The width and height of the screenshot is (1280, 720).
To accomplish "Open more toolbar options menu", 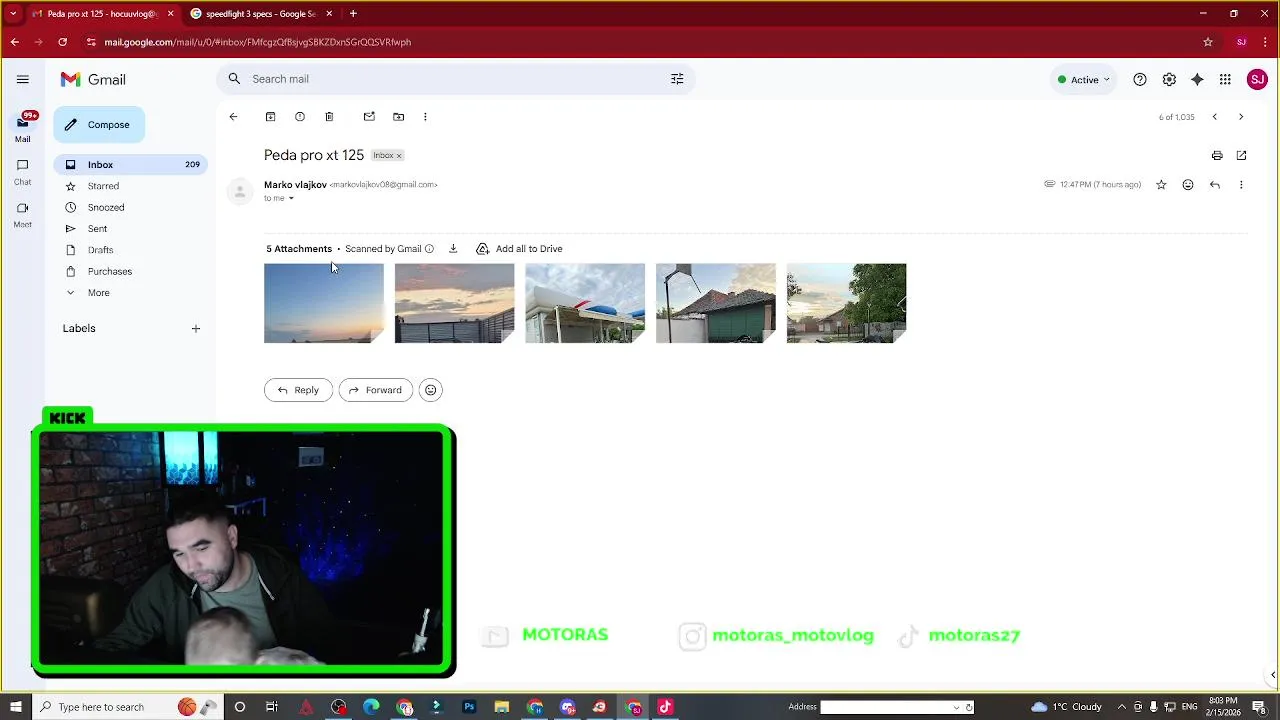I will pyautogui.click(x=425, y=117).
